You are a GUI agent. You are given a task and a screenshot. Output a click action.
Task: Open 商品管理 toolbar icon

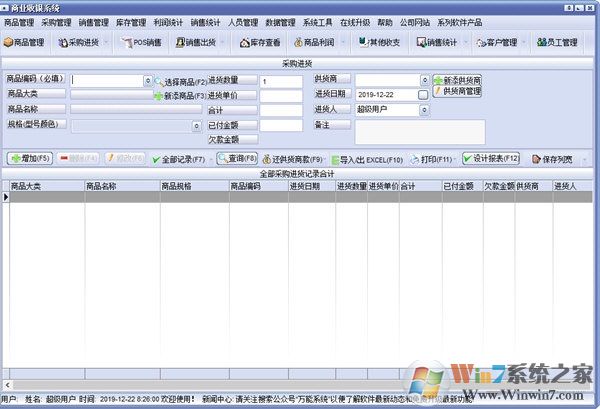tap(24, 42)
